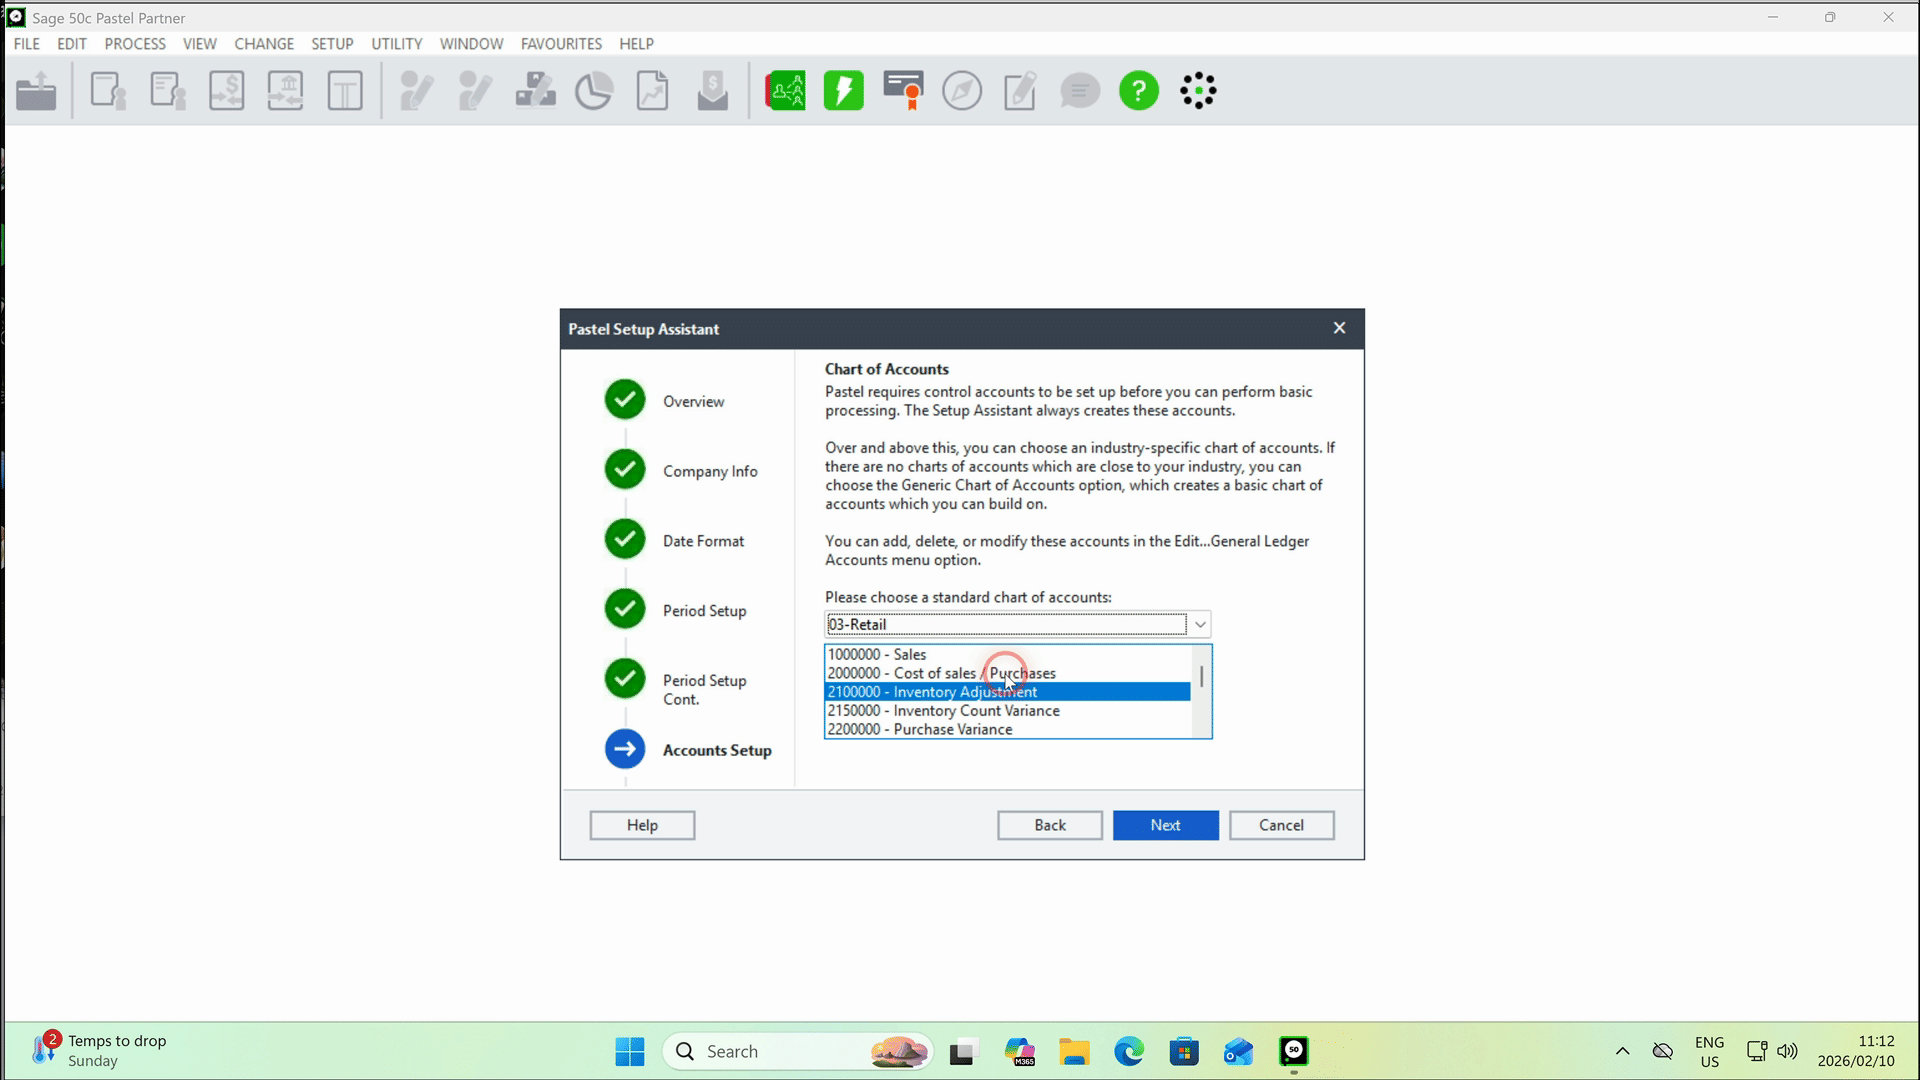Click the Back button in wizard
The width and height of the screenshot is (1920, 1080).
(x=1049, y=825)
